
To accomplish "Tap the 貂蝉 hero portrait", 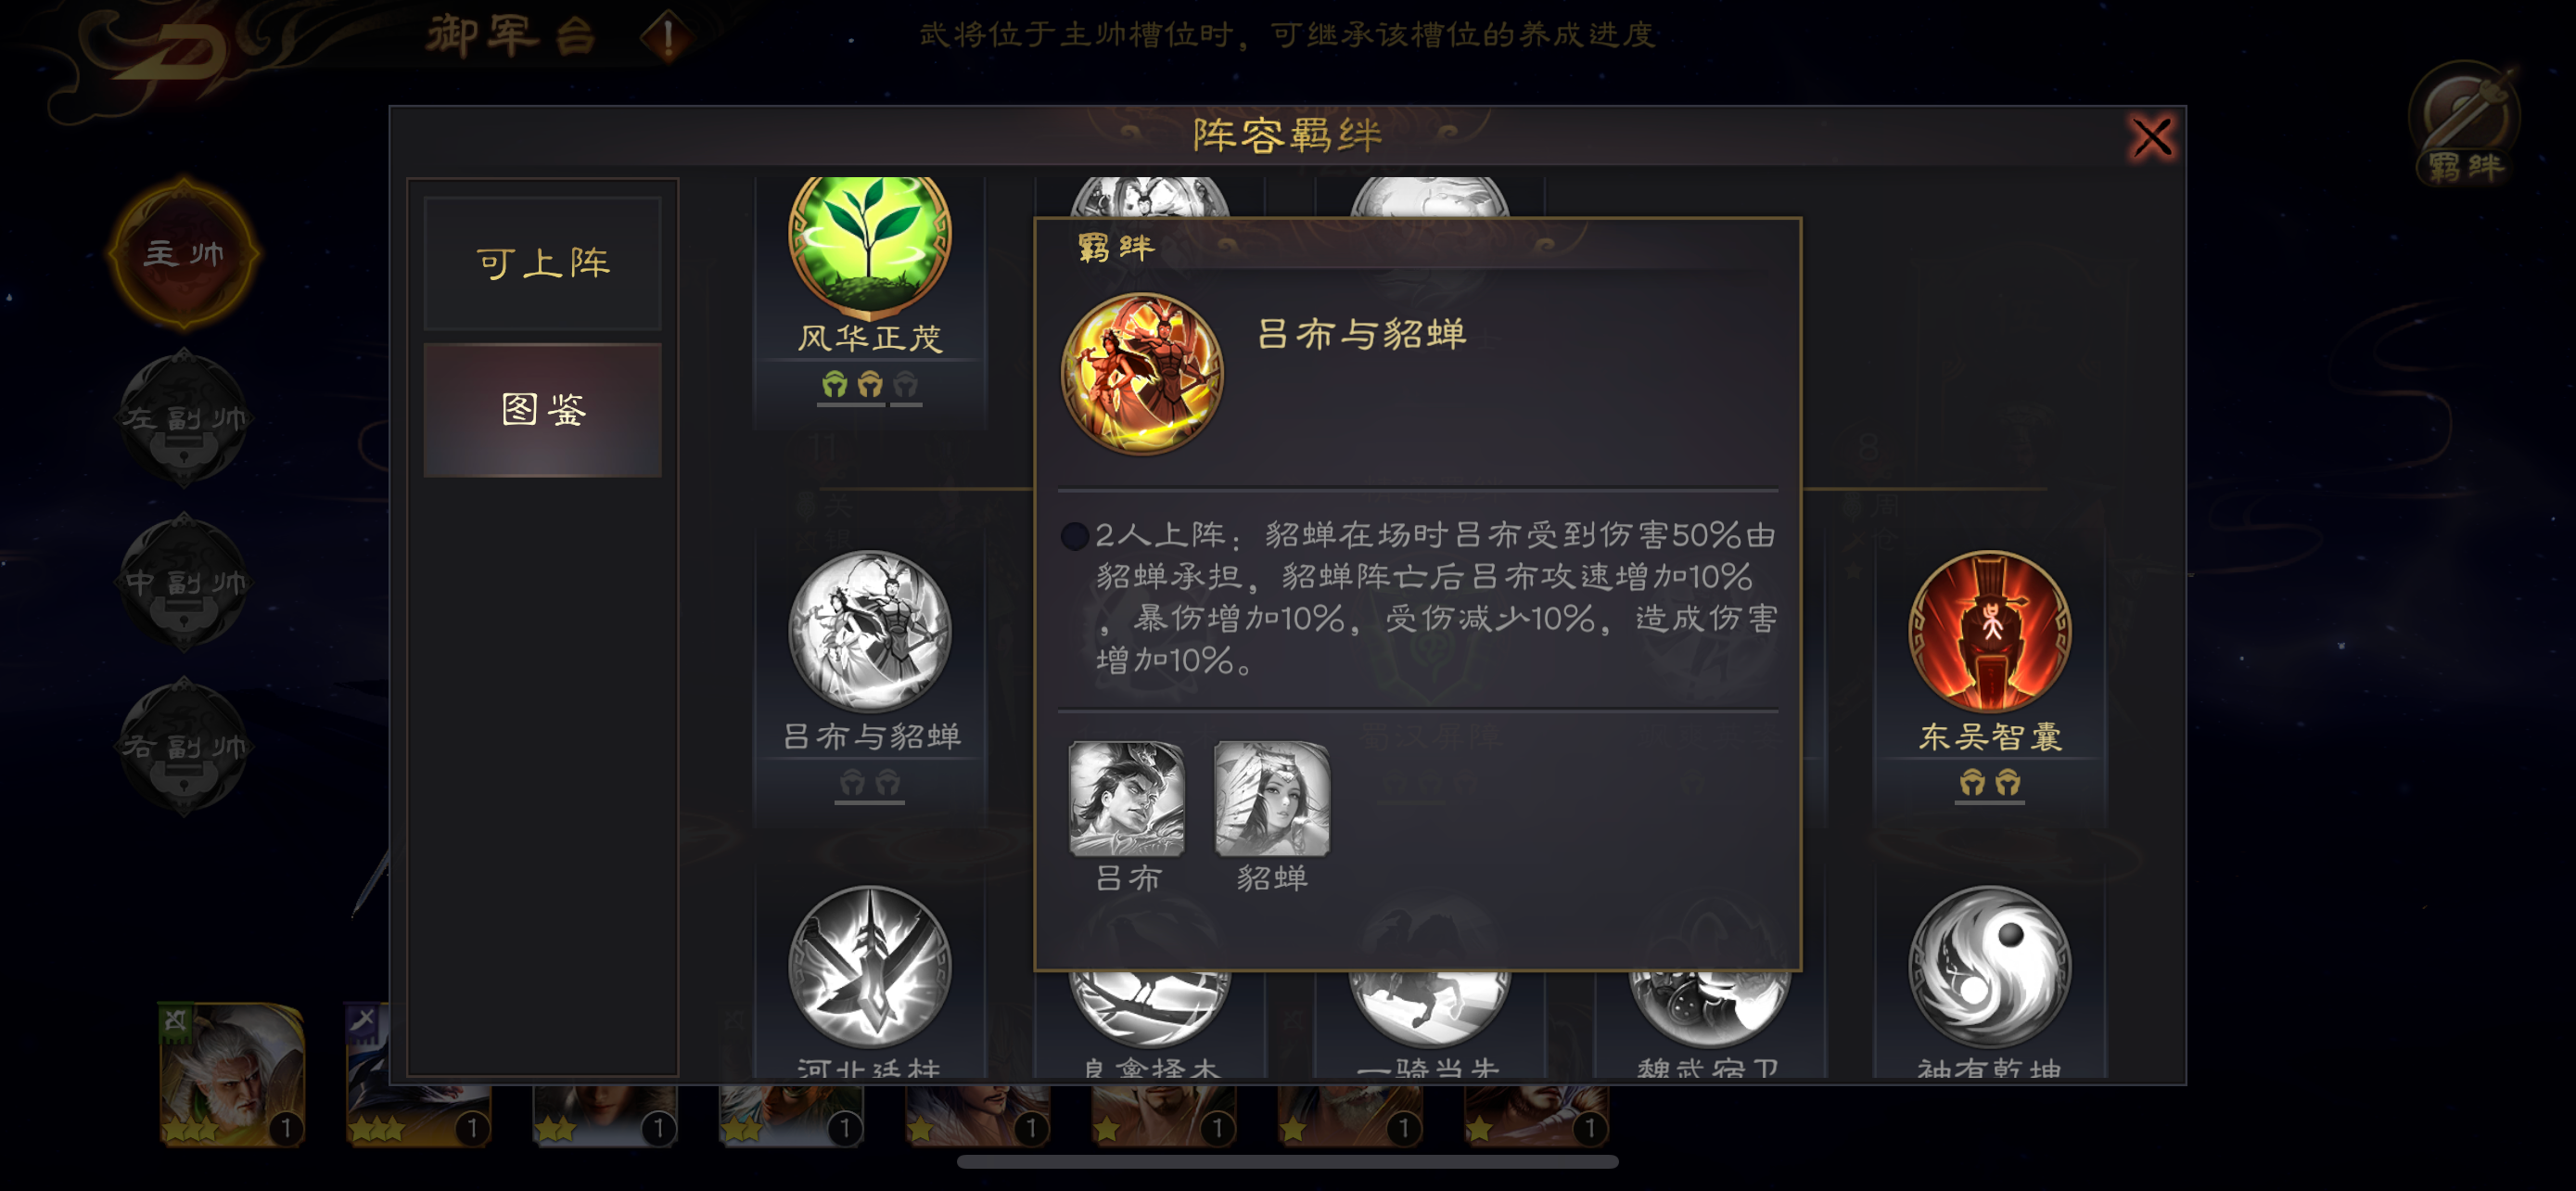I will [x=1272, y=798].
